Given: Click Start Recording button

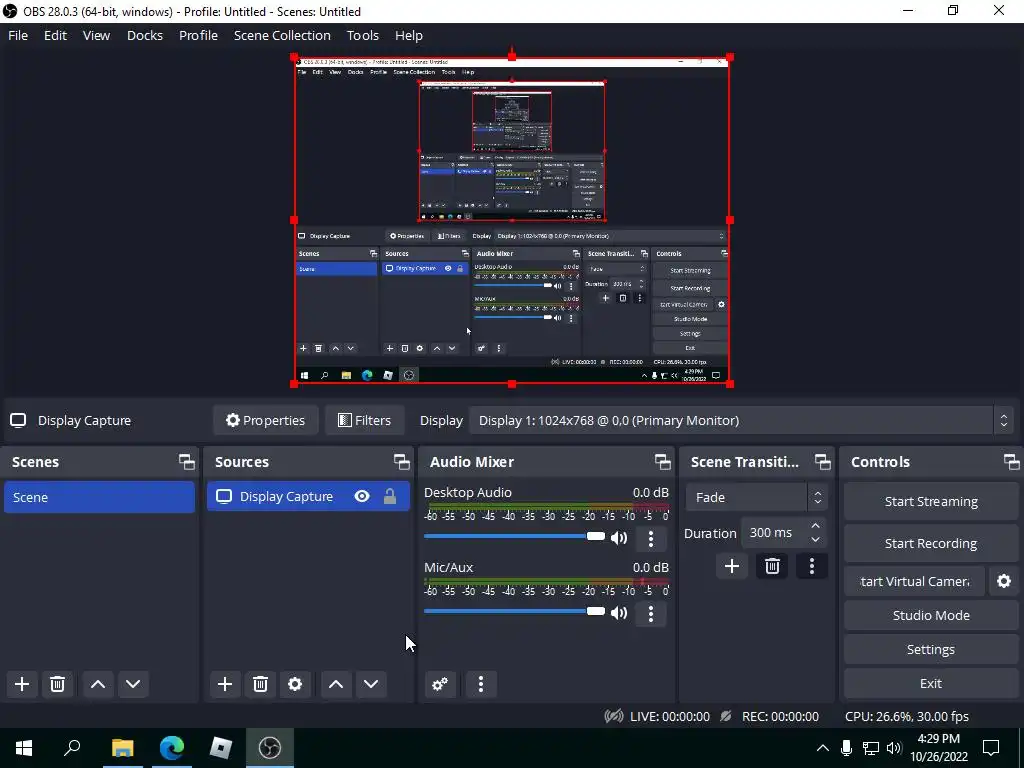Looking at the screenshot, I should click(x=931, y=543).
